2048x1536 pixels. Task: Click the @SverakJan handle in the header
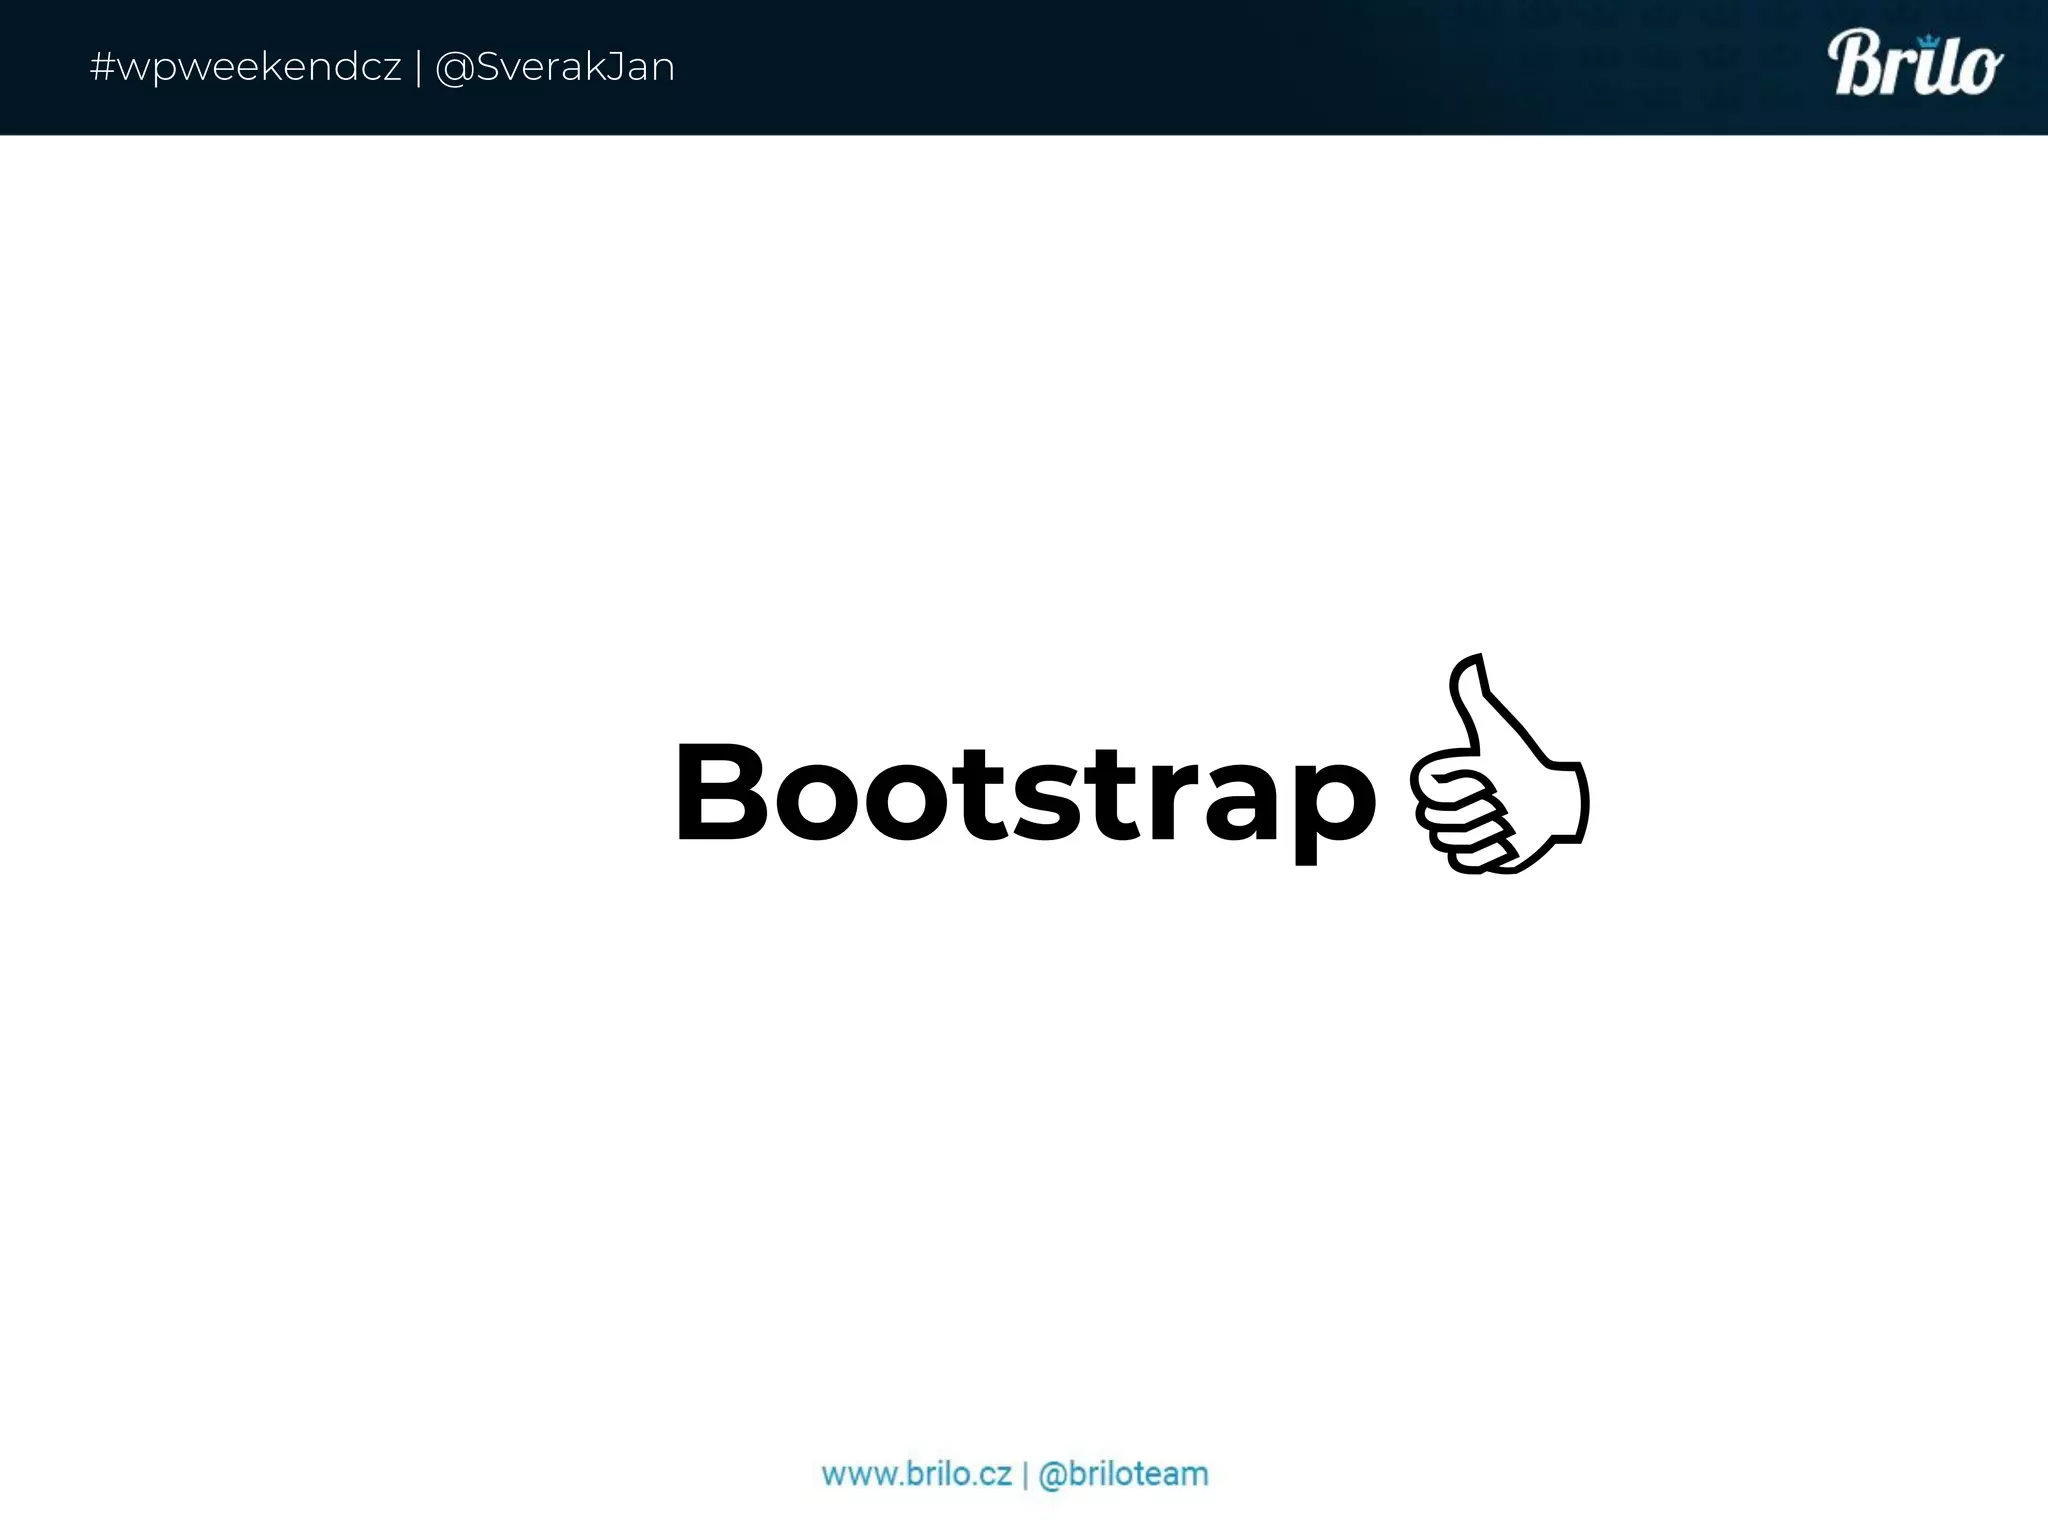click(556, 68)
